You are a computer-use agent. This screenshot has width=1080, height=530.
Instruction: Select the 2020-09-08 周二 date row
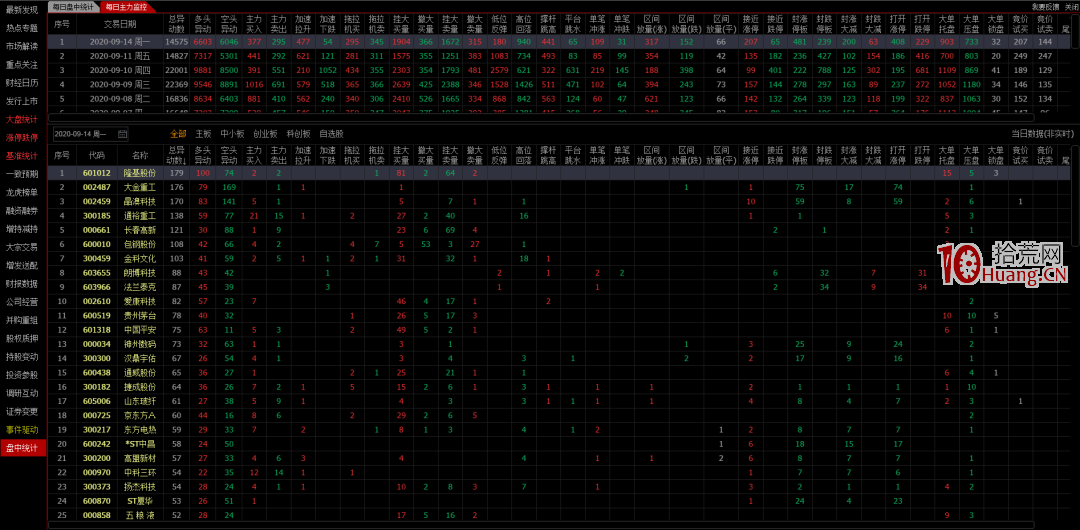point(559,99)
